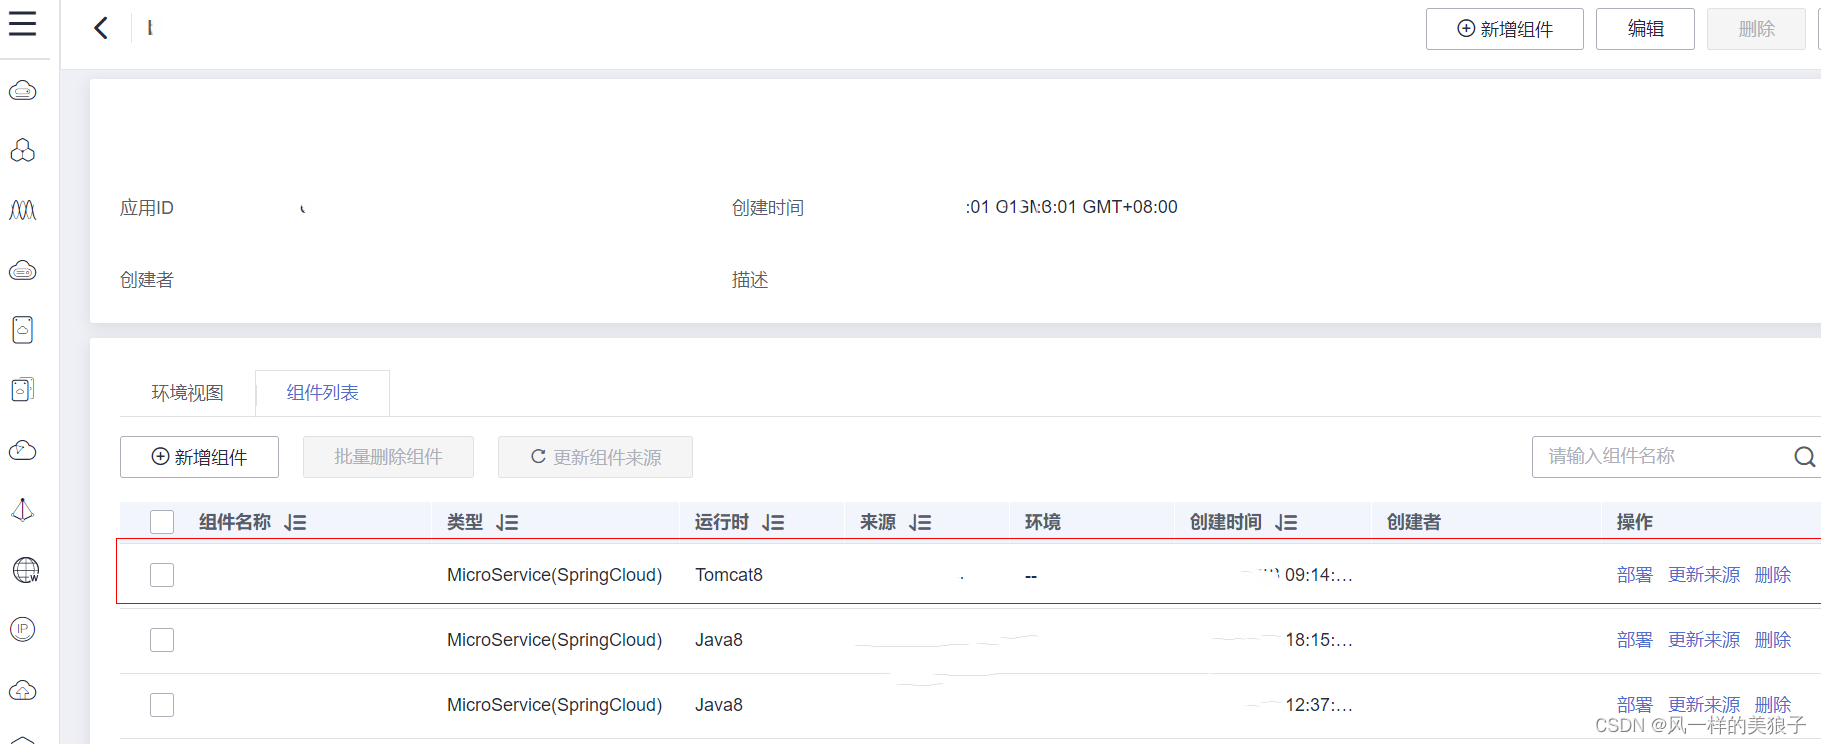Toggle the select-all checkbox in table header
The height and width of the screenshot is (744, 1821).
click(162, 522)
